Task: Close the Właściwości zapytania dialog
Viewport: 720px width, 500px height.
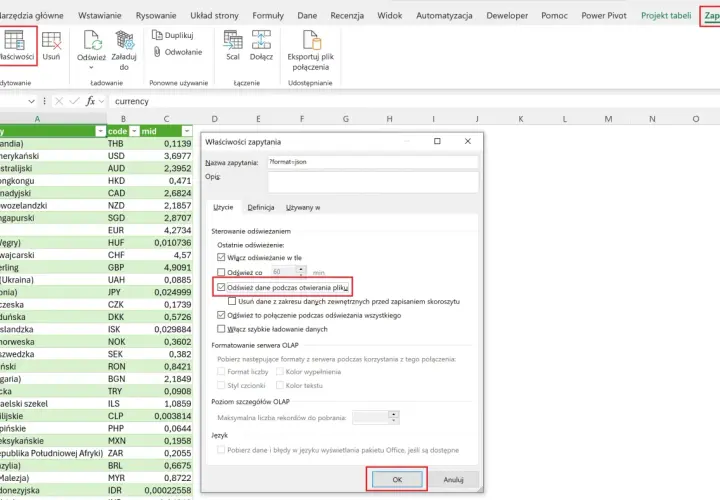Action: coord(467,141)
